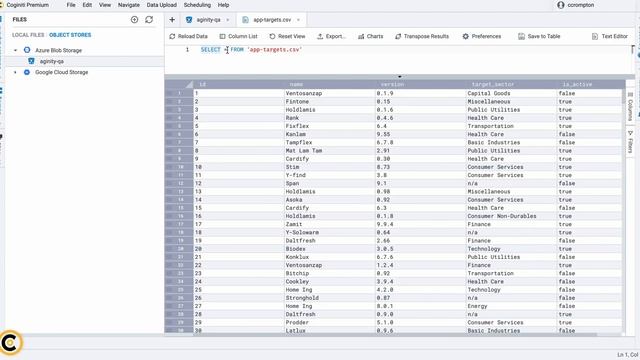The height and width of the screenshot is (360, 640).
Task: Click Save to Table
Action: [x=539, y=36]
